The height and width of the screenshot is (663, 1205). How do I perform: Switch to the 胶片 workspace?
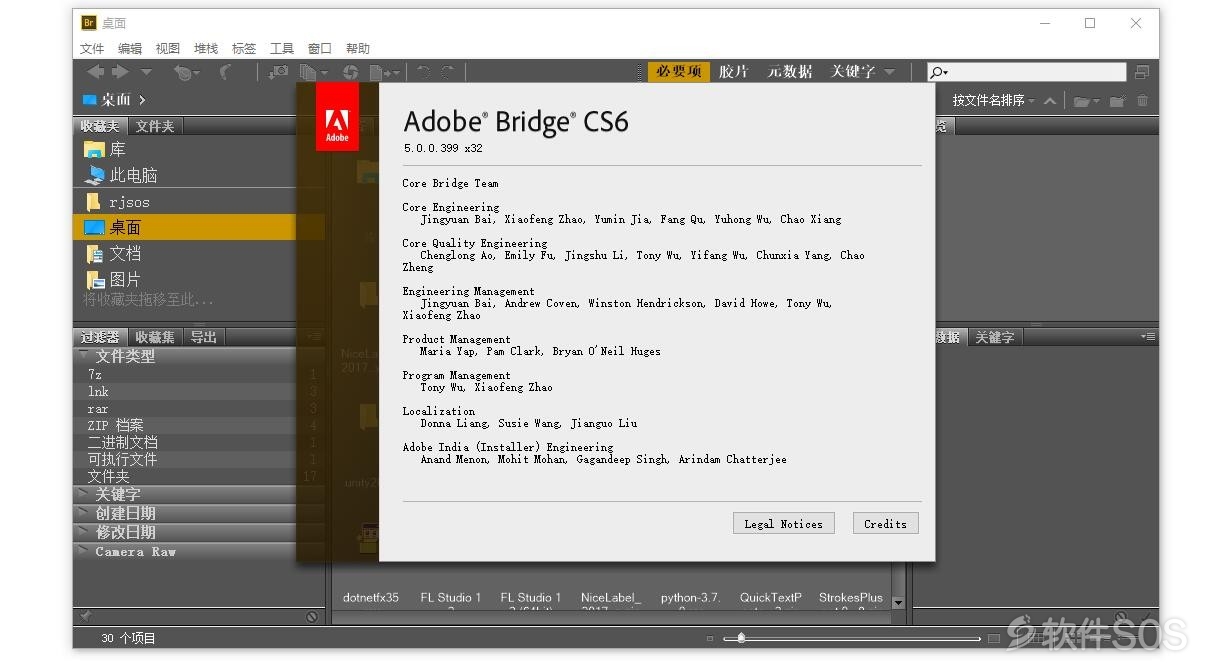[x=733, y=72]
